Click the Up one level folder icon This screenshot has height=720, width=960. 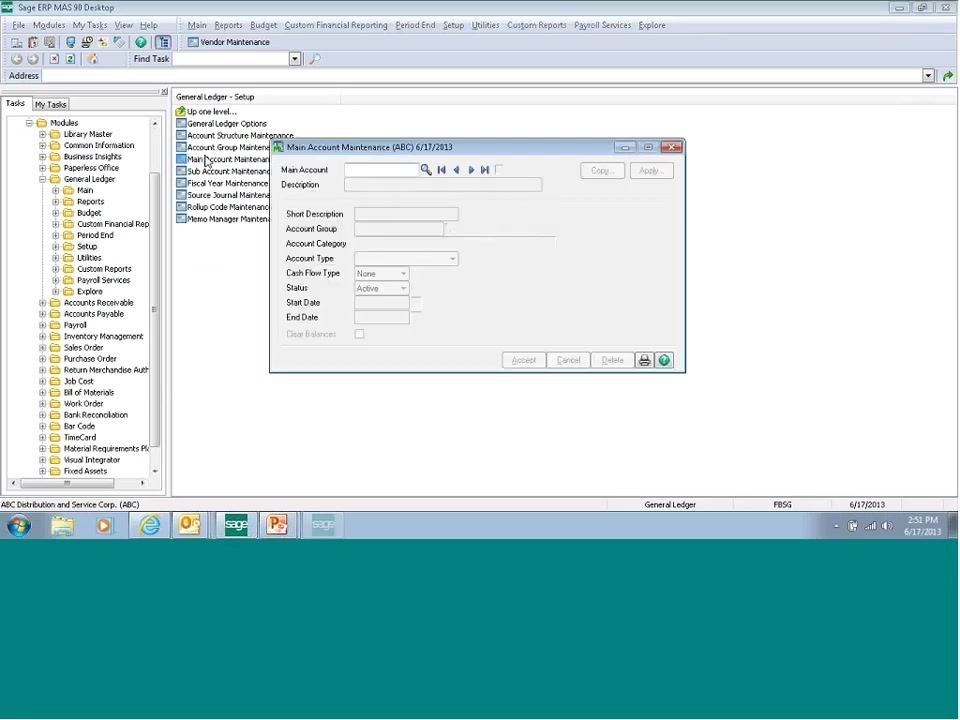pyautogui.click(x=180, y=111)
